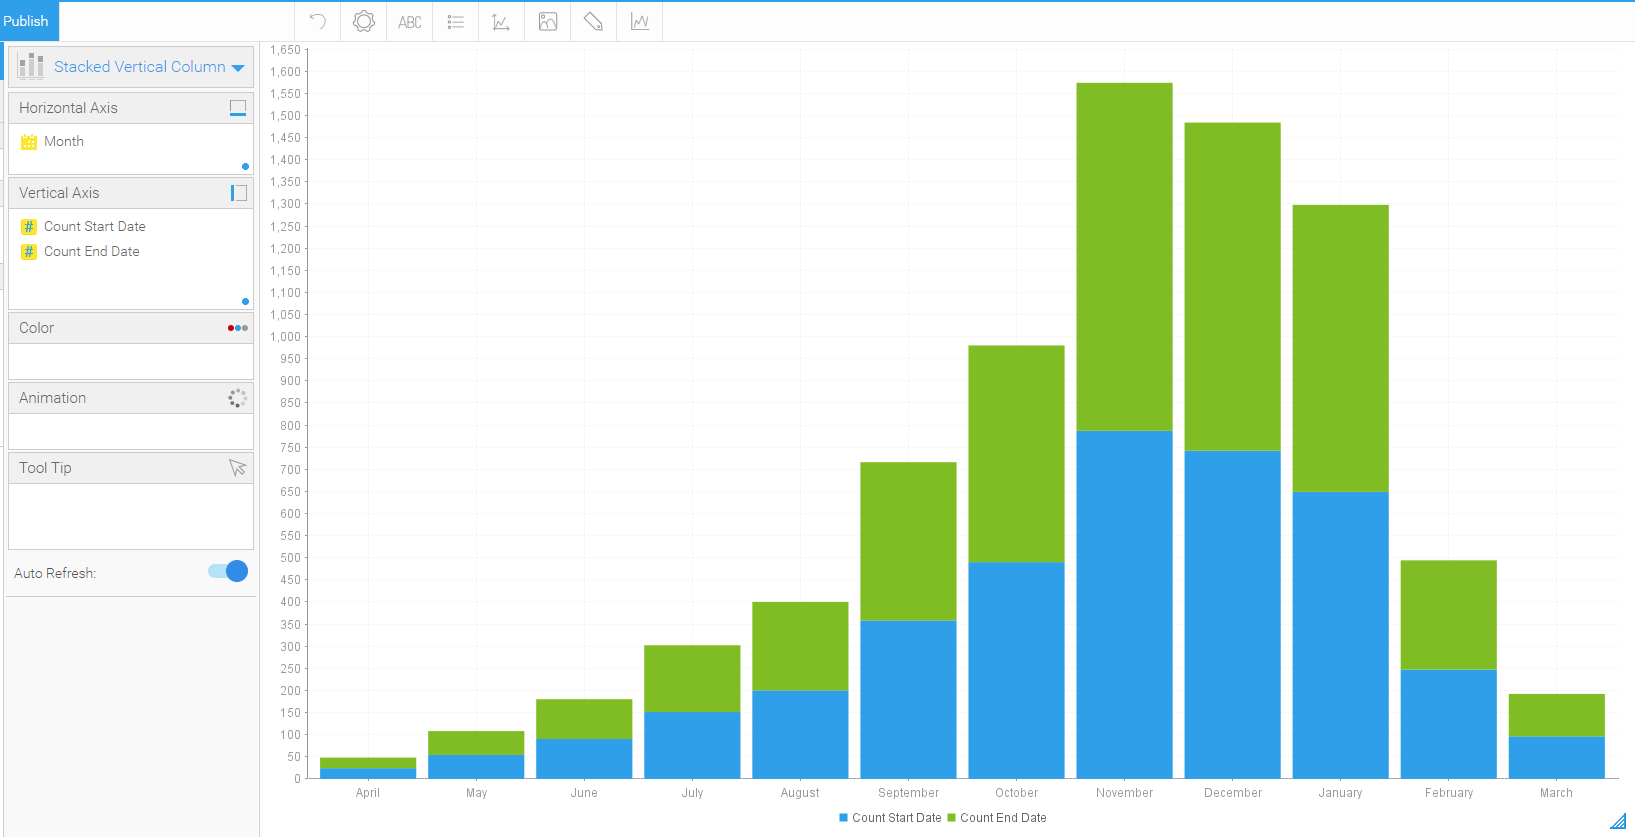Select the Month field in Horizontal Axis
The width and height of the screenshot is (1635, 837).
point(64,142)
